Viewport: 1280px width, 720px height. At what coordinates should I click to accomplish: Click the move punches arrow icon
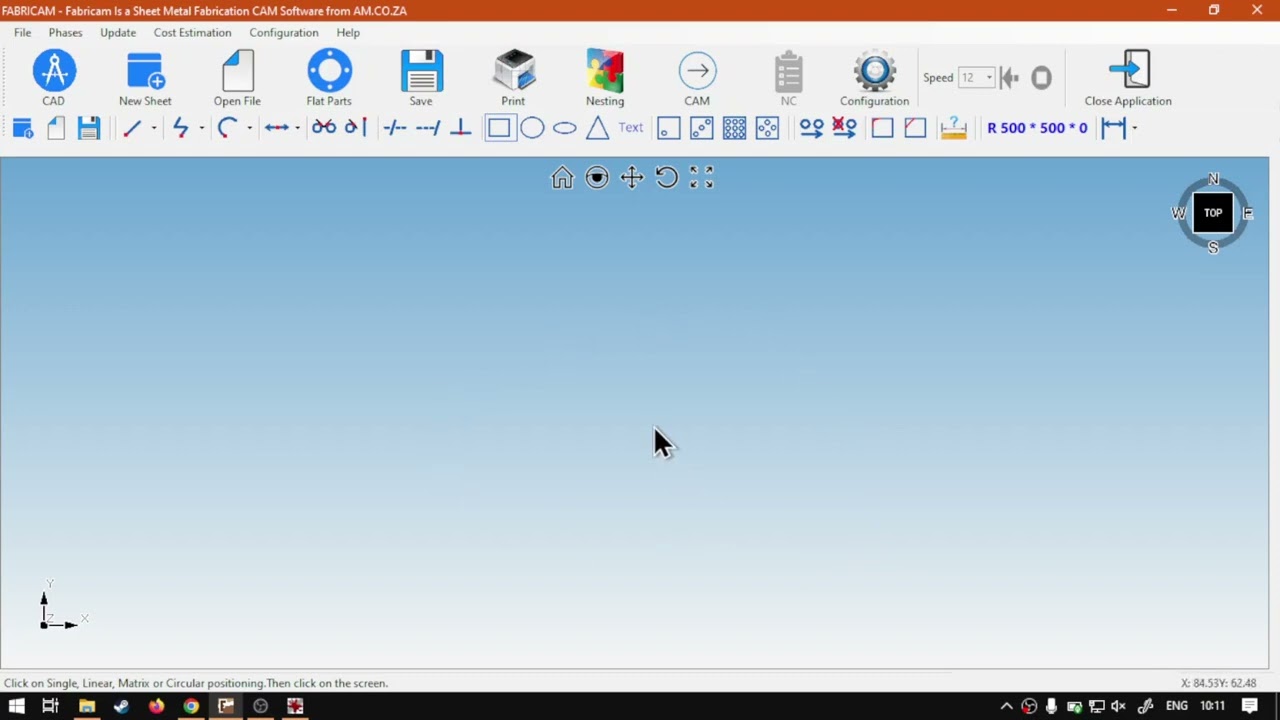pos(811,128)
